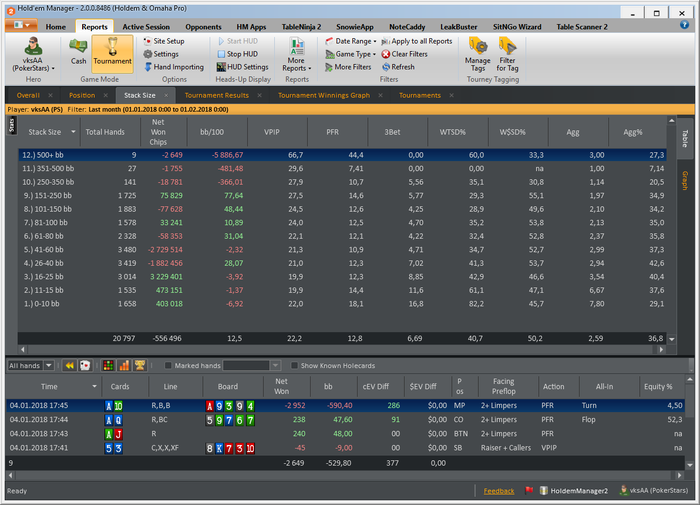Click the red flag in status bar
The image size is (700, 505).
coord(529,491)
